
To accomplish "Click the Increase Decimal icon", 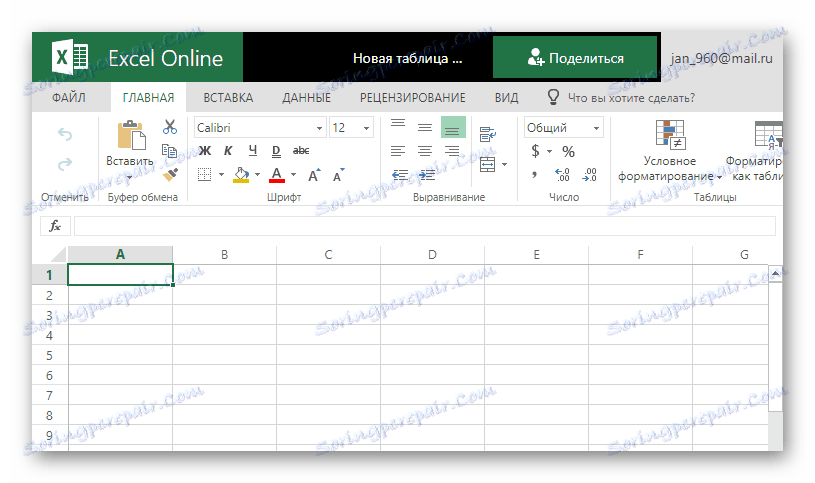I will tap(562, 175).
